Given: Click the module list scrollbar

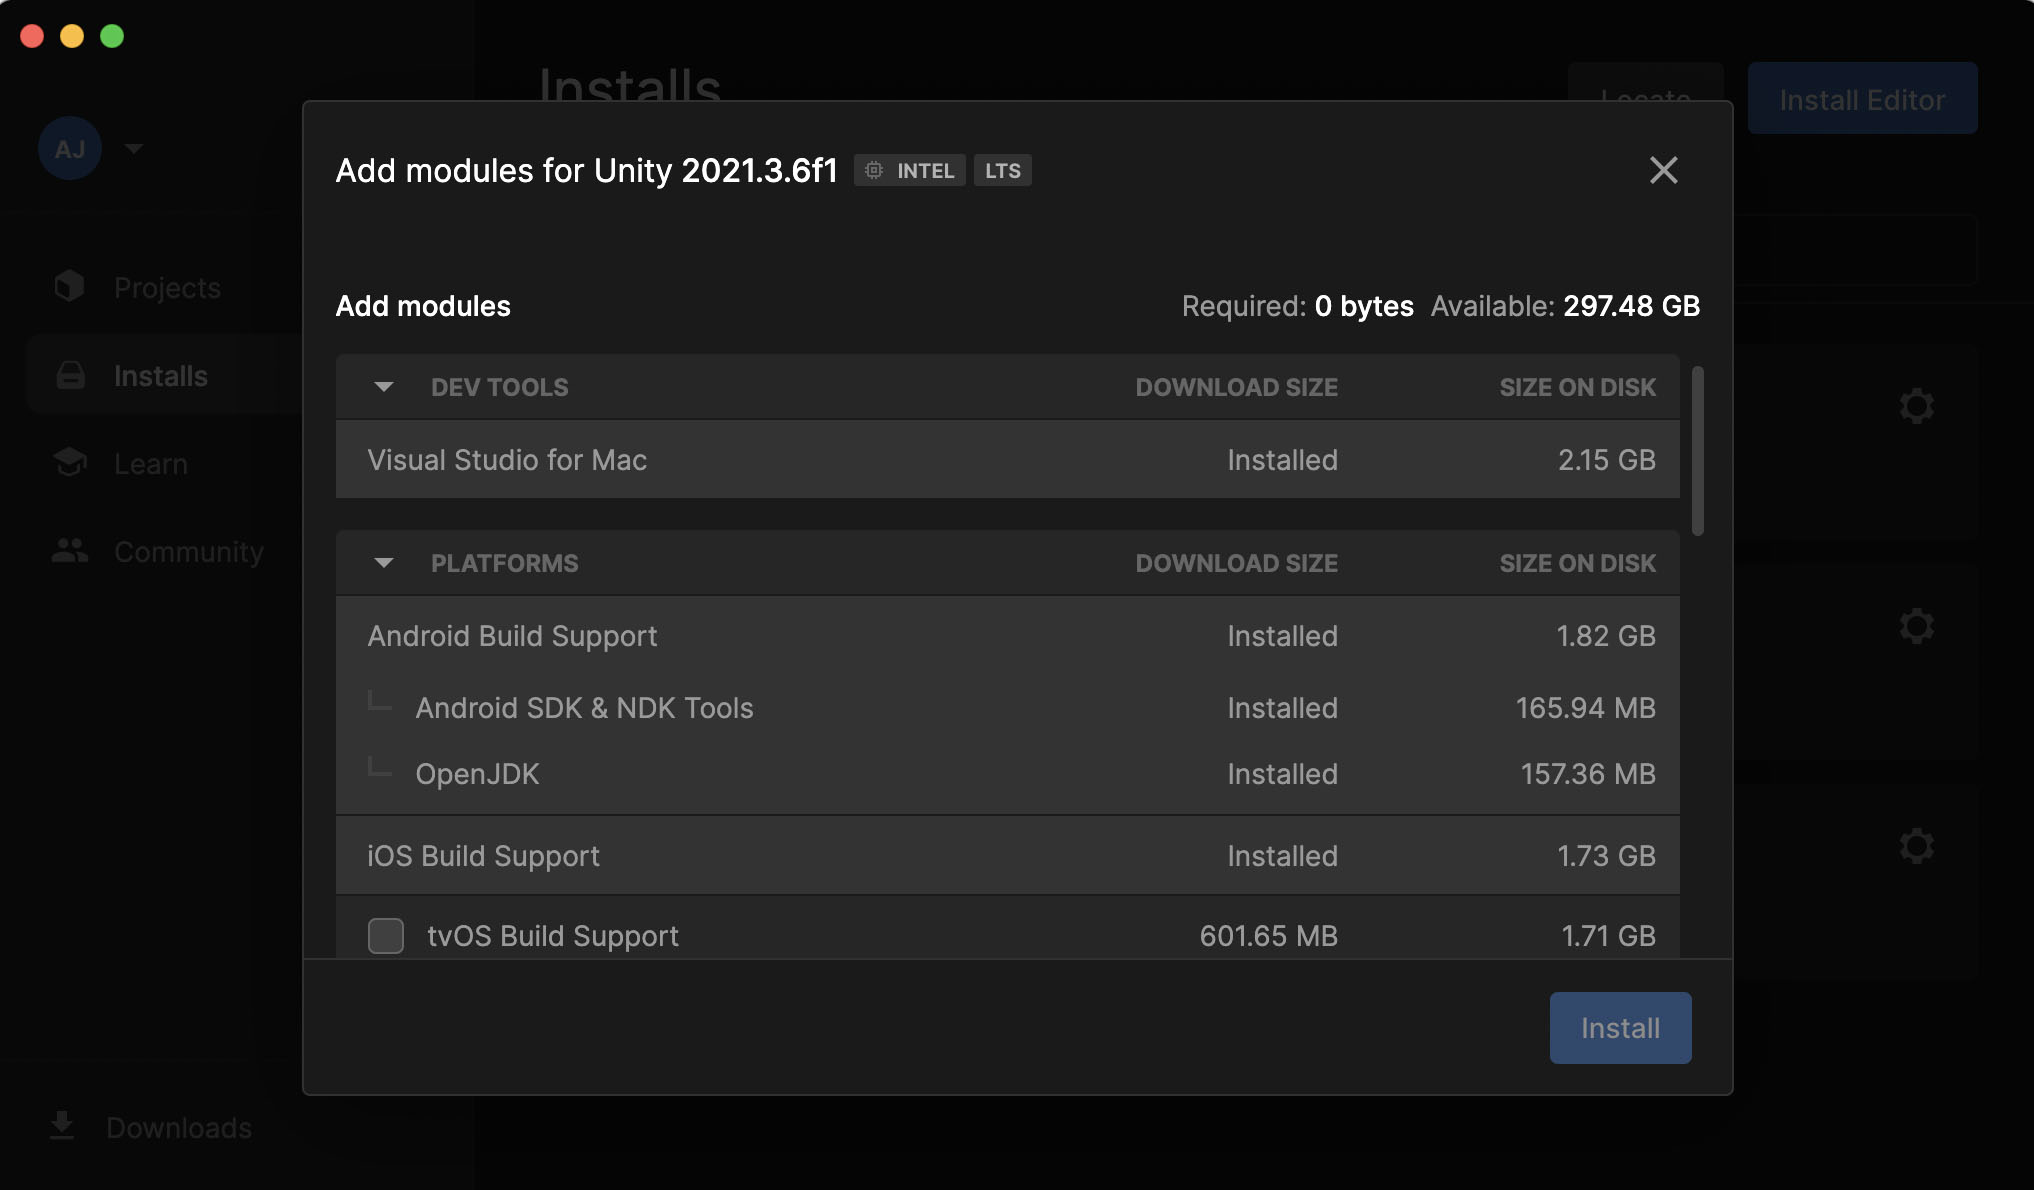Looking at the screenshot, I should 1697,451.
